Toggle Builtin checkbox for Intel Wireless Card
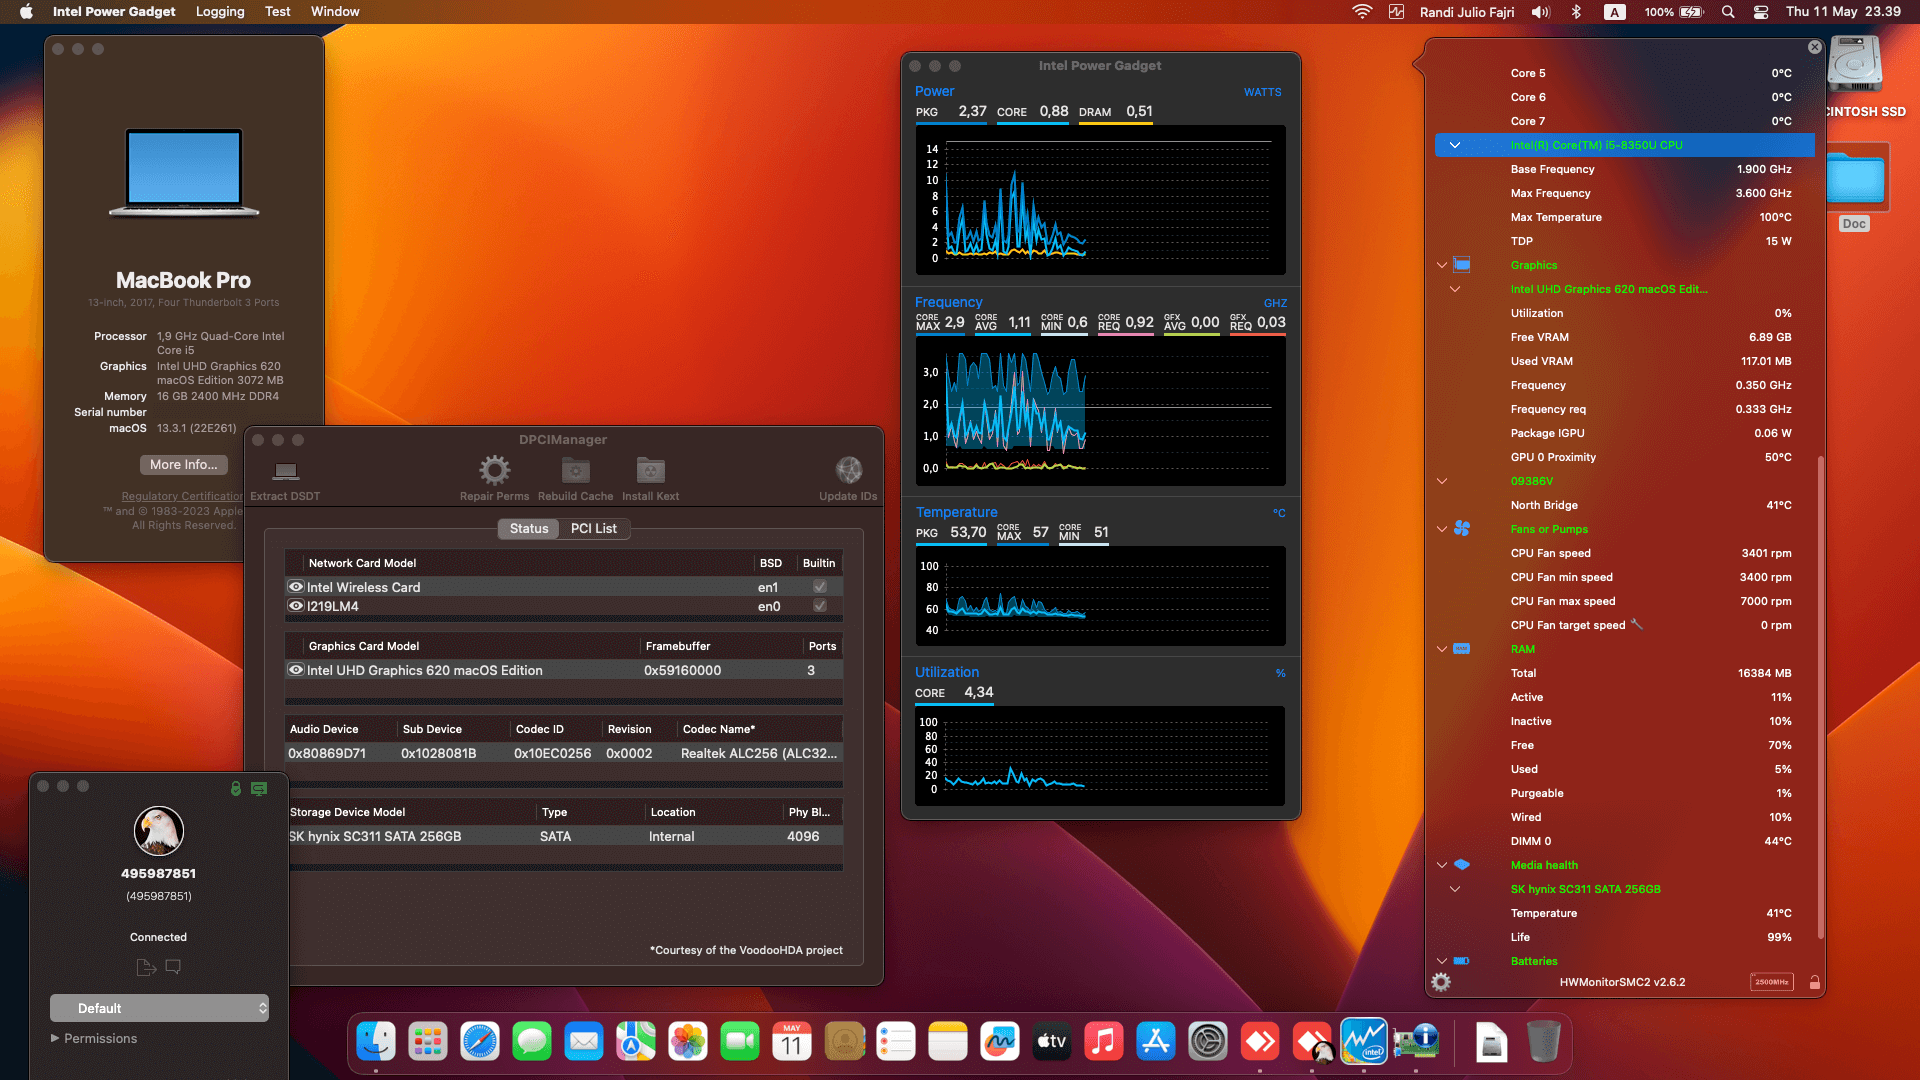 pyautogui.click(x=820, y=587)
